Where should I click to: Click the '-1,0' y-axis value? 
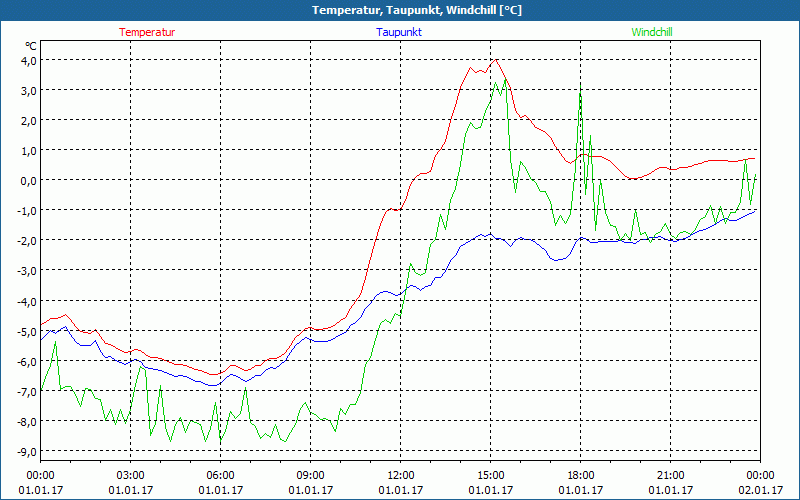click(x=27, y=211)
